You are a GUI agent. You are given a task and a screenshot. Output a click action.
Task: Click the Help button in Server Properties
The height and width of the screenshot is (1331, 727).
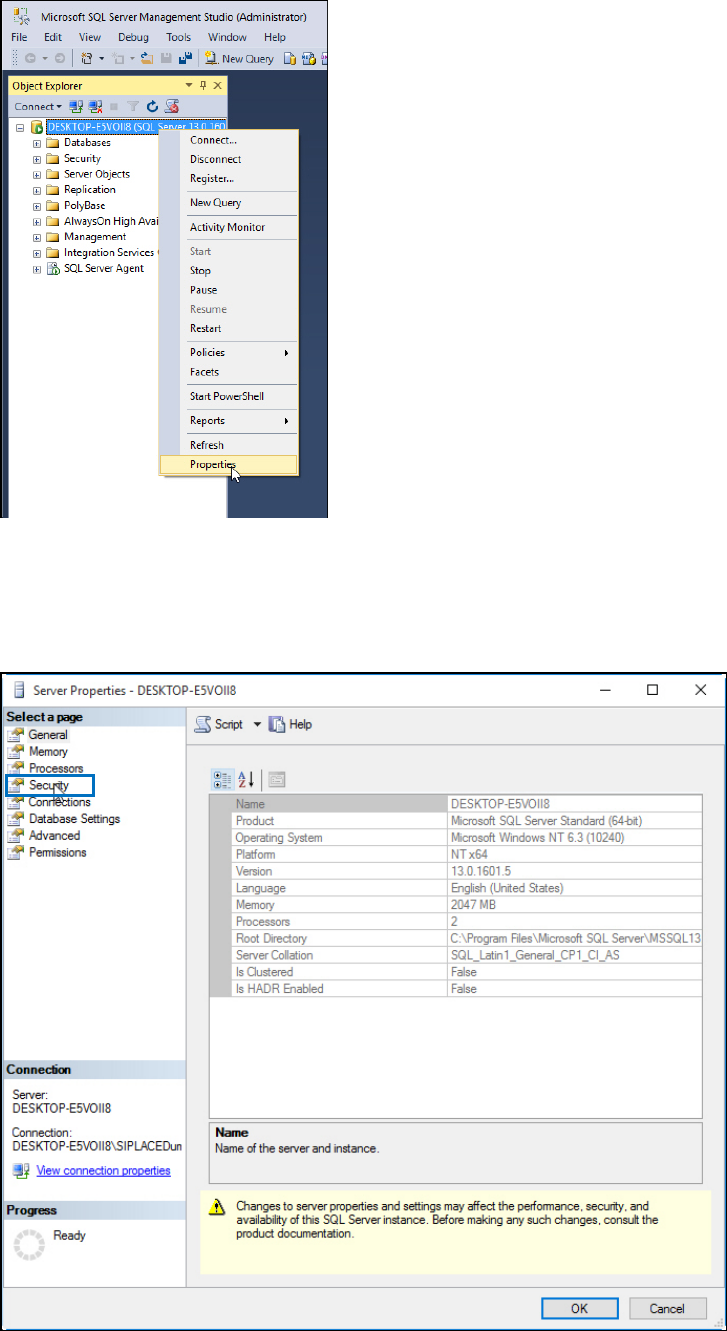[291, 725]
